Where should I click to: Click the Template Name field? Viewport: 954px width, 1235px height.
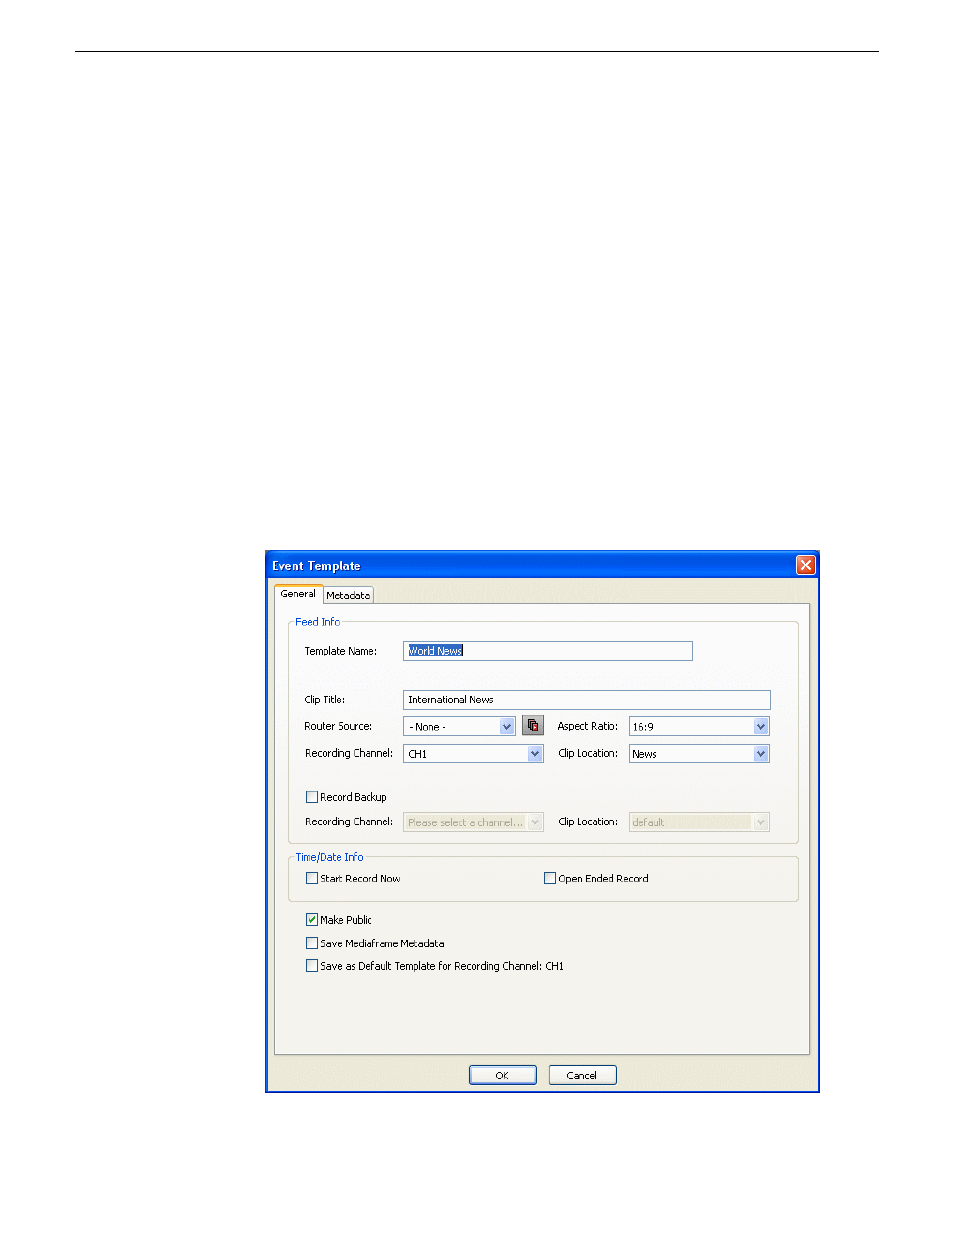coord(548,651)
